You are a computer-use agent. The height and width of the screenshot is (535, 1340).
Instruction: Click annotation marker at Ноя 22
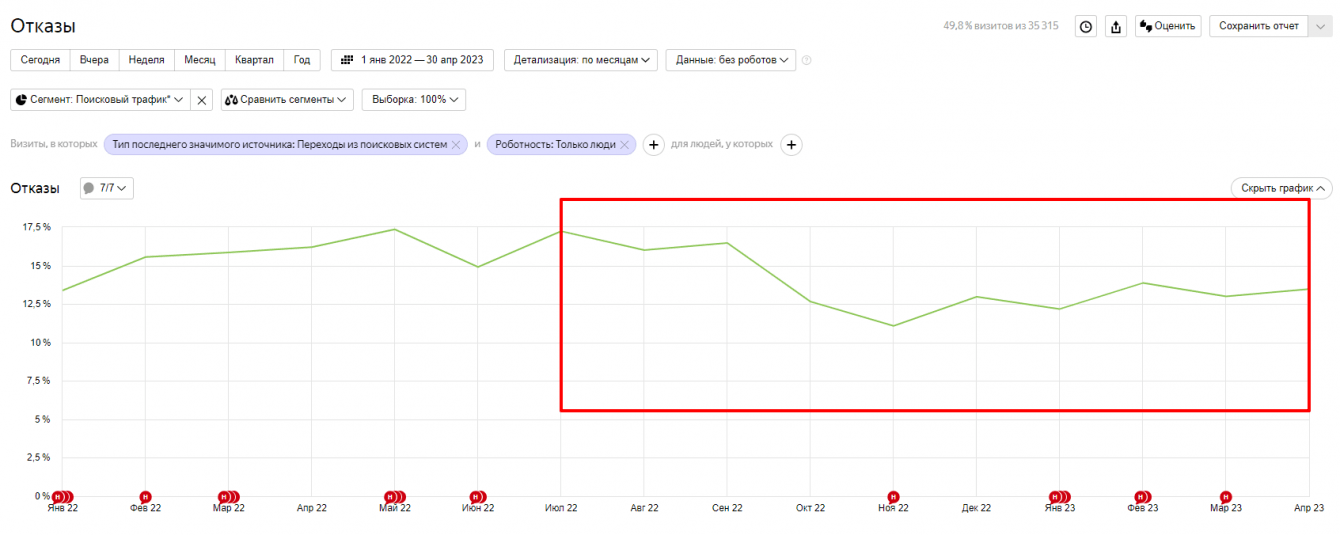[x=893, y=497]
